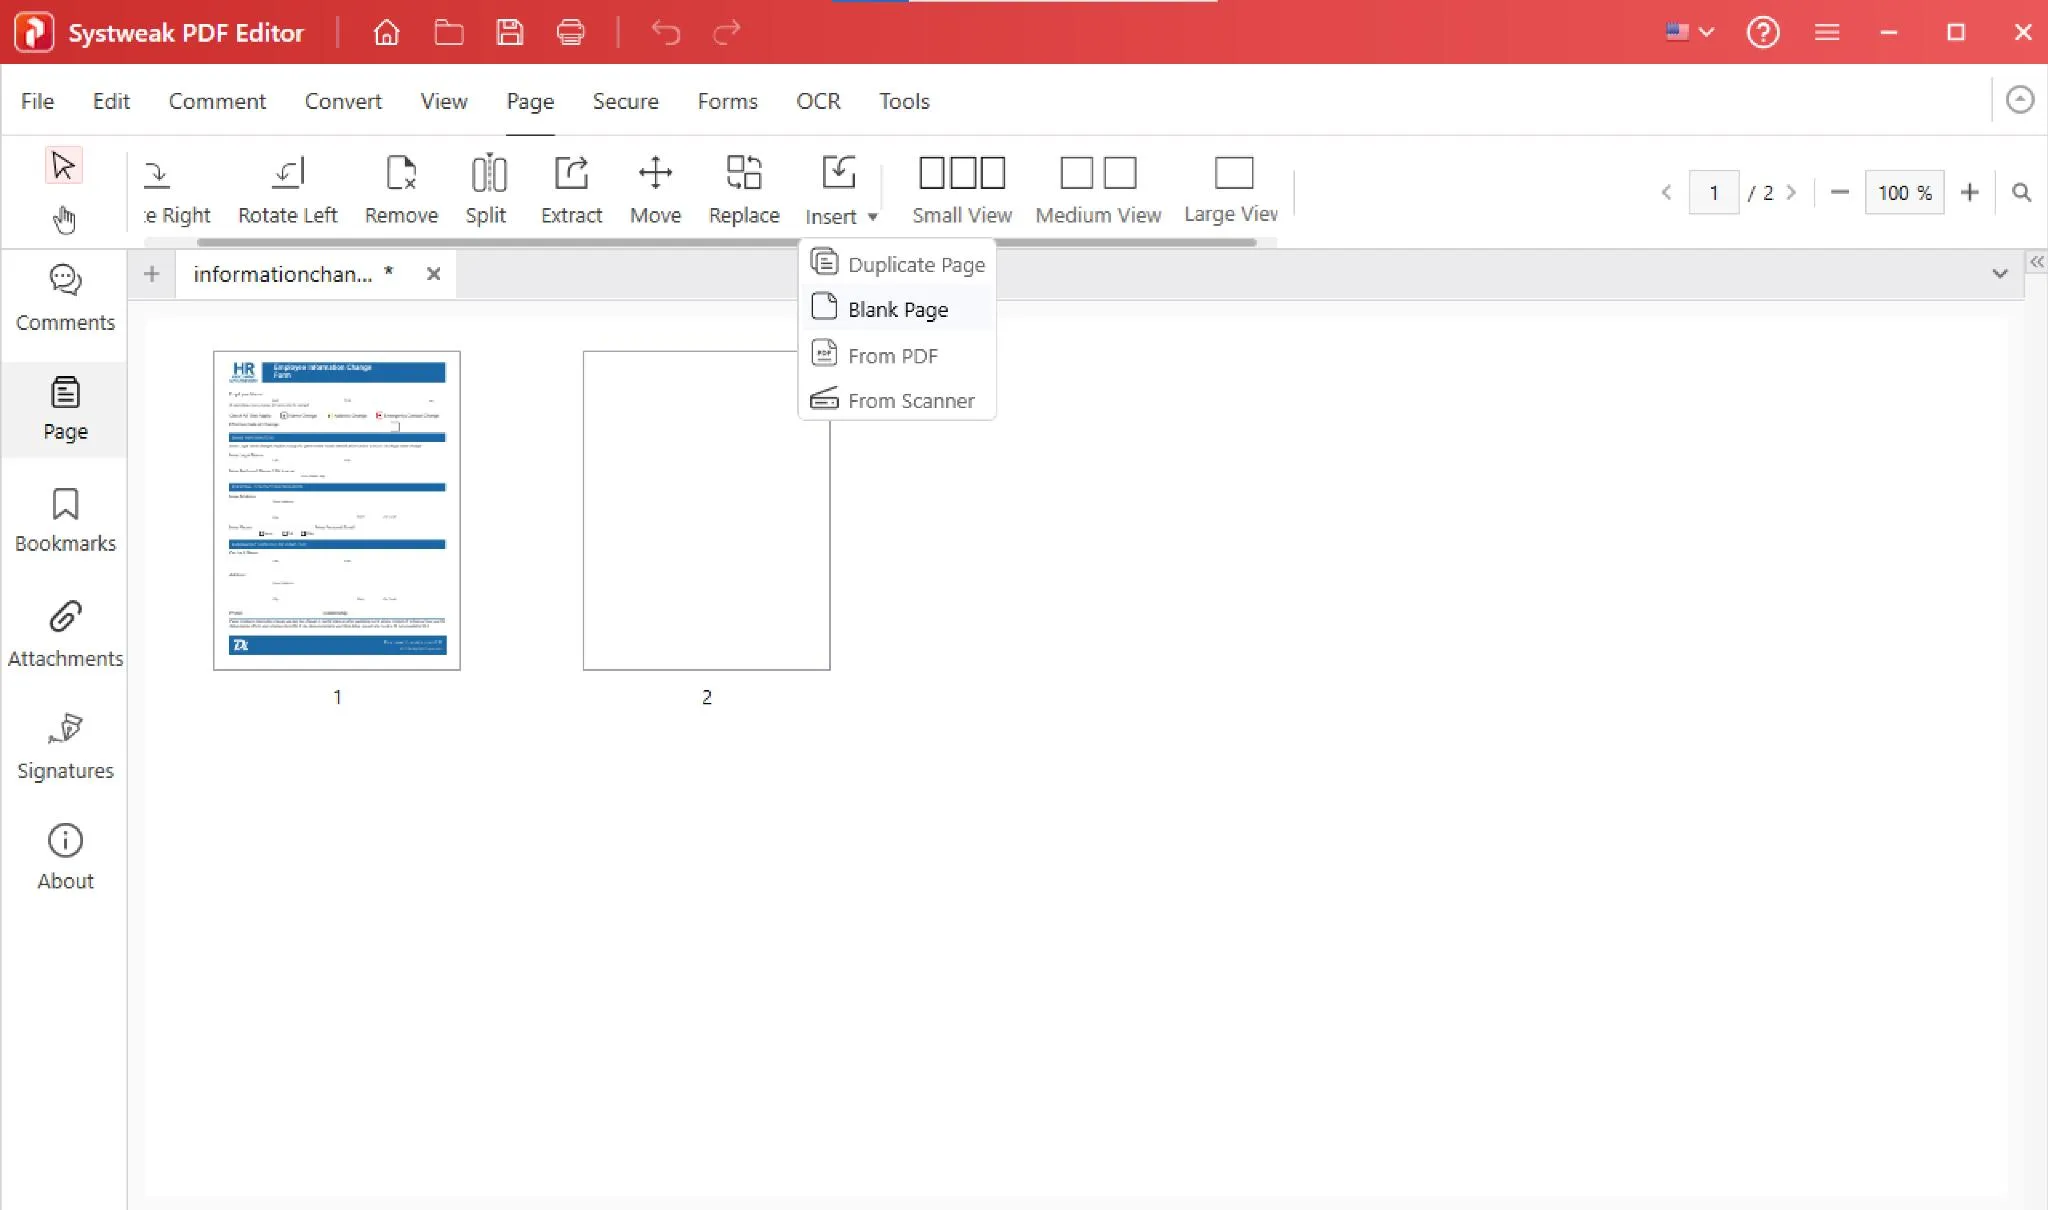Select the Extract page tool
Screen dimensions: 2048x1210
571,189
